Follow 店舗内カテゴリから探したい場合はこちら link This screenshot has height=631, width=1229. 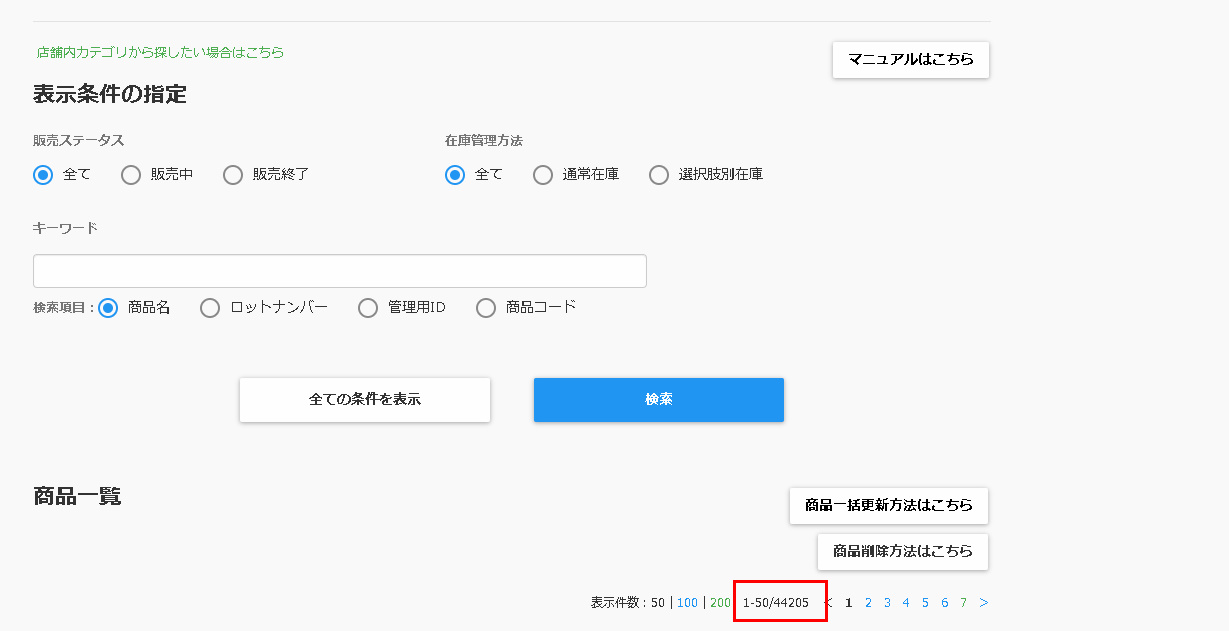tap(160, 52)
